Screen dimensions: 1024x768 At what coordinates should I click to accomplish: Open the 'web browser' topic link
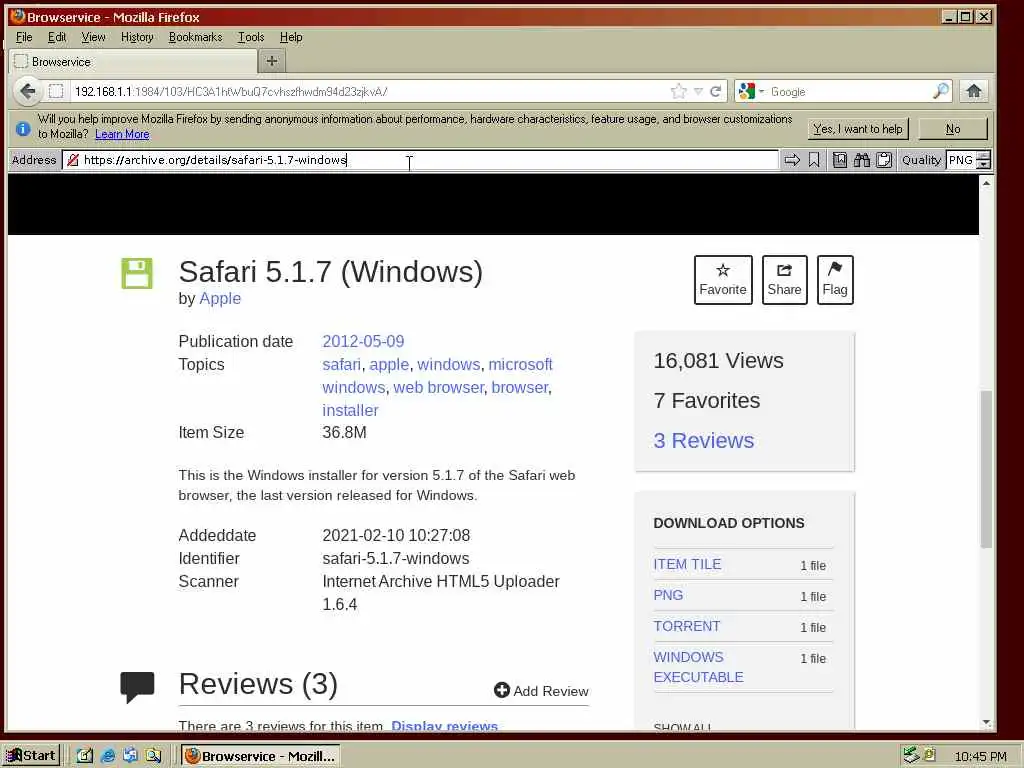[x=438, y=387]
